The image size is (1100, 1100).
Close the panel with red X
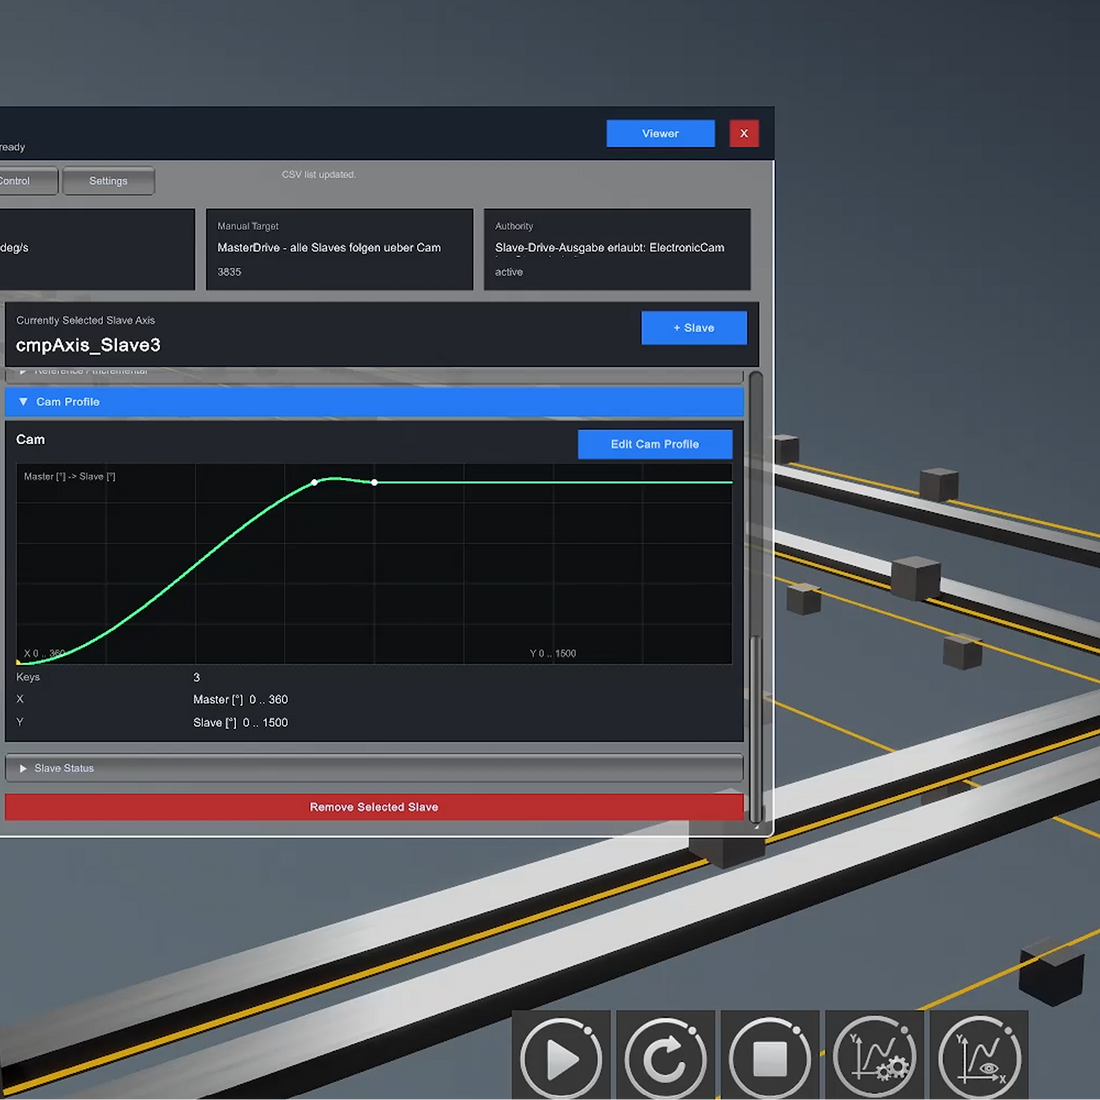tap(744, 133)
